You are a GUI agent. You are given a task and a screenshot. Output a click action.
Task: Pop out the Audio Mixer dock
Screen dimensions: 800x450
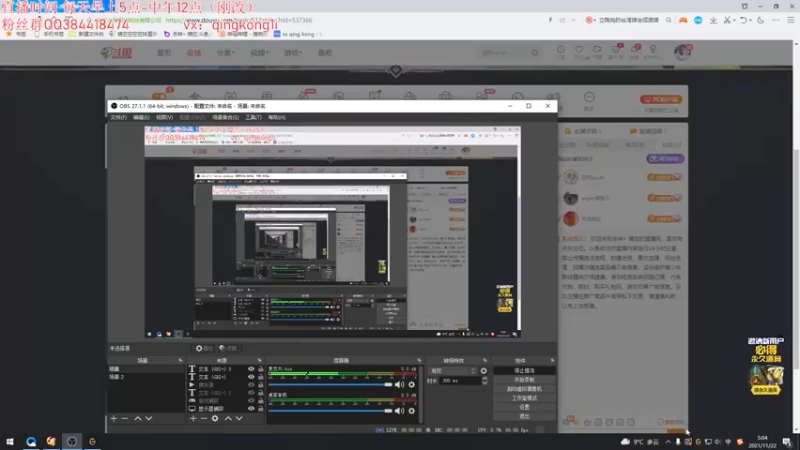point(419,360)
